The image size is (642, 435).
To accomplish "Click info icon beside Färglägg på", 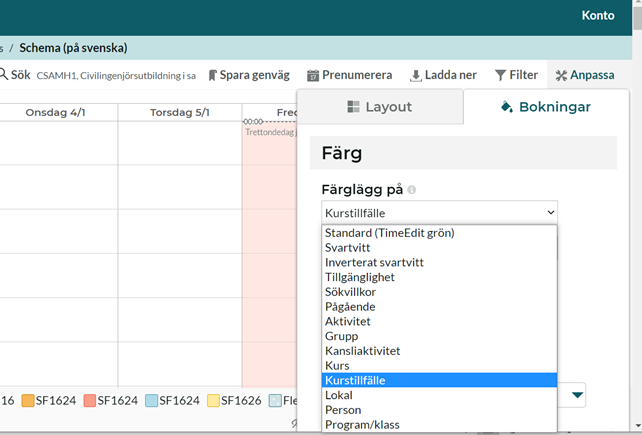I will point(412,189).
